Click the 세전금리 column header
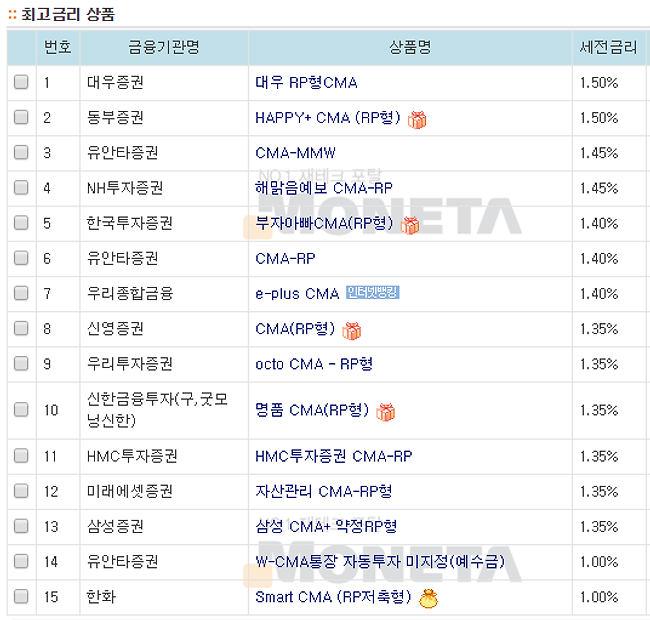 [608, 47]
